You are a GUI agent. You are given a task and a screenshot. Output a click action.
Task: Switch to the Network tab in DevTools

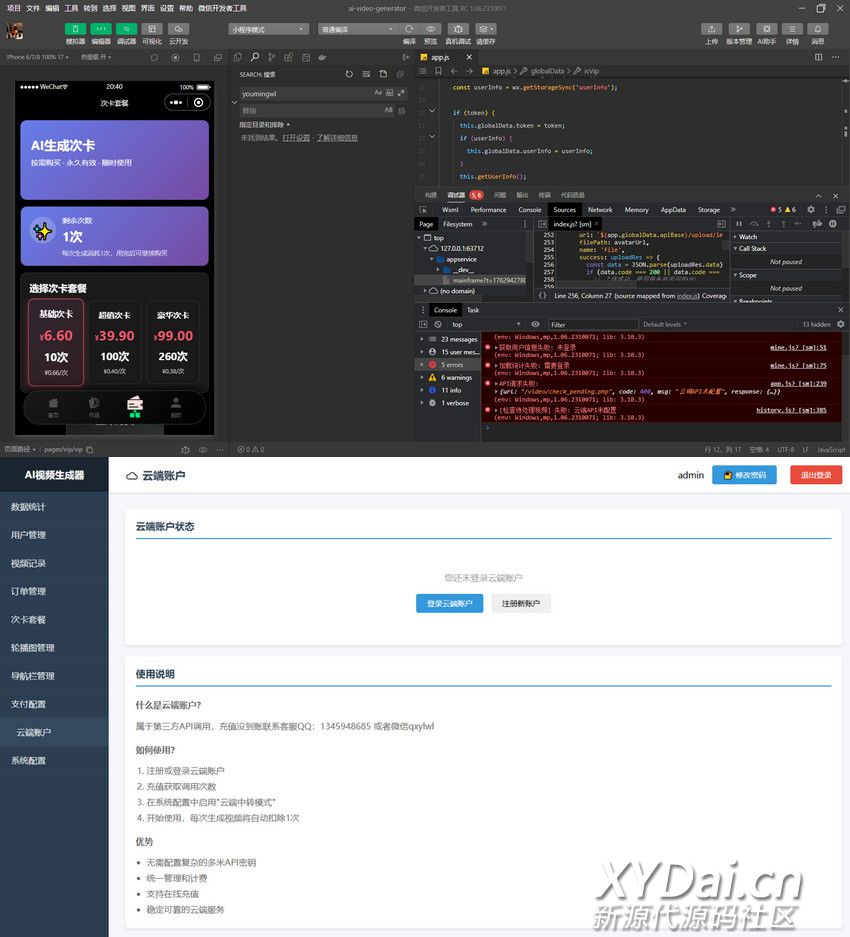tap(600, 210)
